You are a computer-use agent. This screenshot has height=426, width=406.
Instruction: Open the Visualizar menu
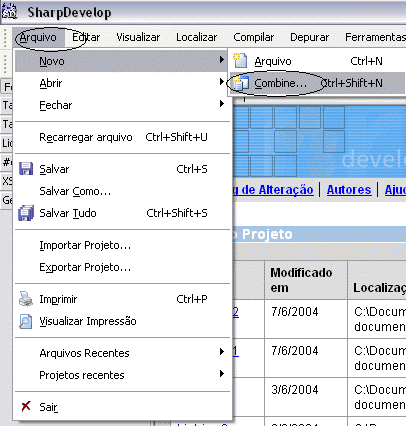coord(138,37)
